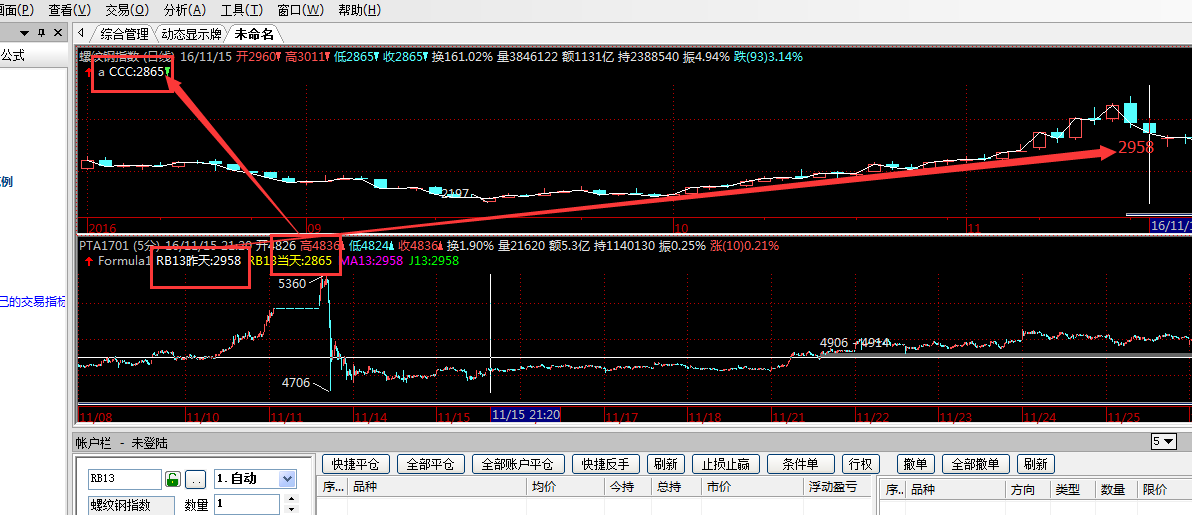Click the J13:2958 indicator label
Screen dimensions: 1192x515
[434, 261]
